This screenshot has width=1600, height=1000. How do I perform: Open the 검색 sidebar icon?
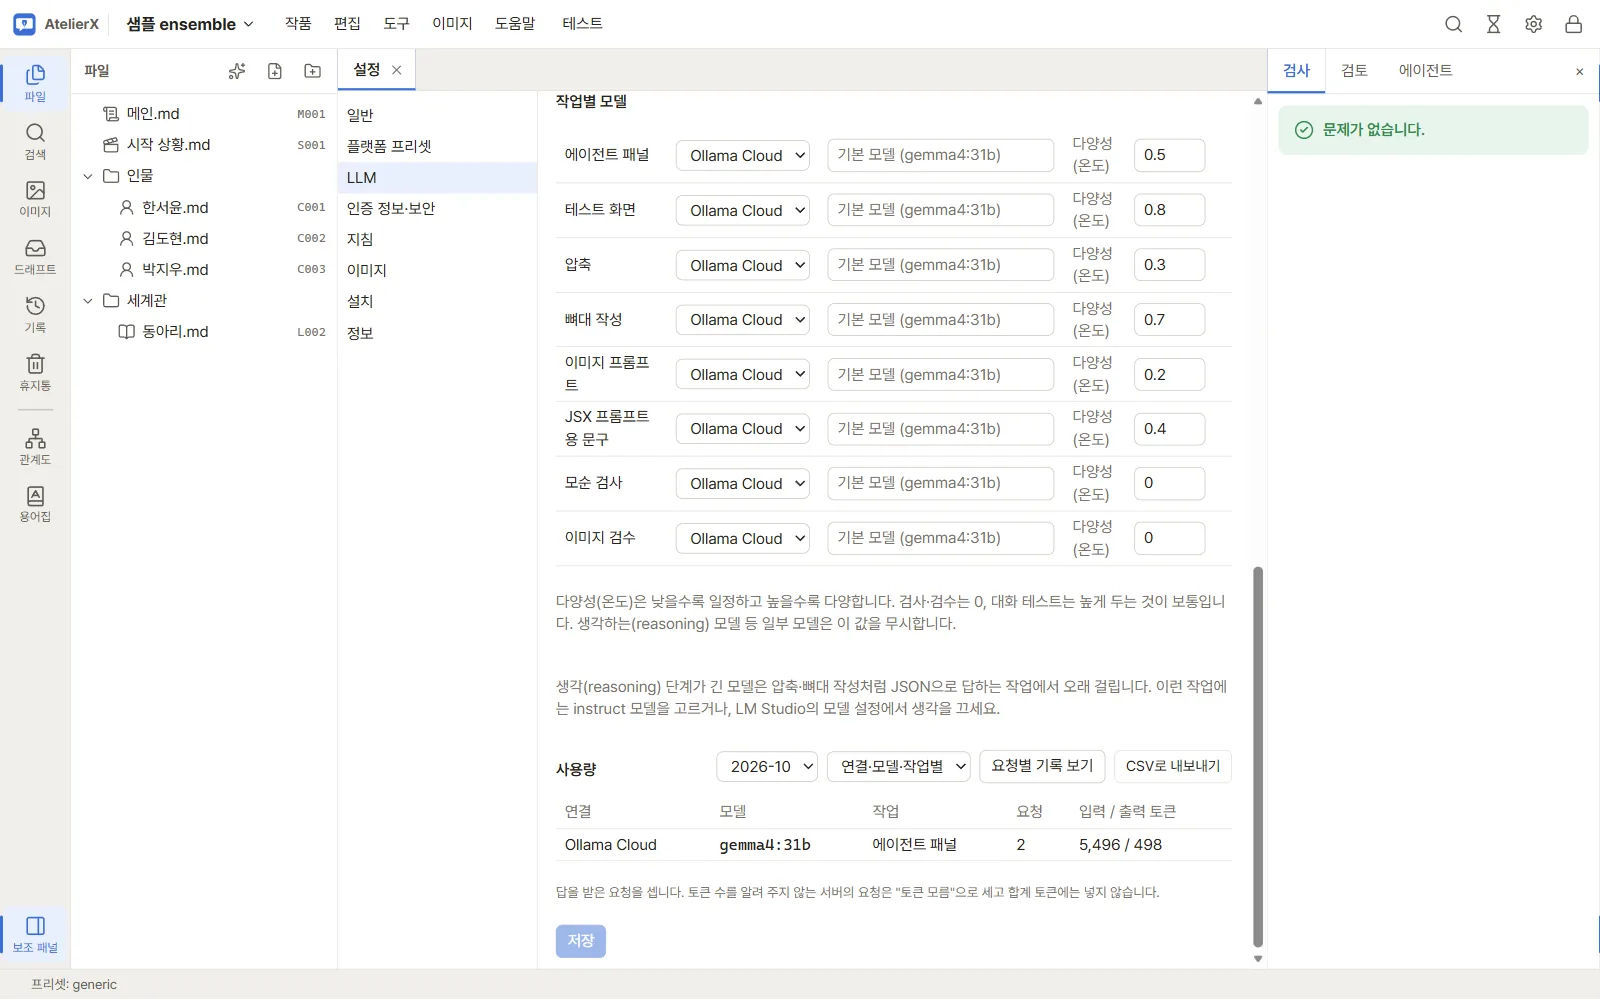[x=35, y=141]
